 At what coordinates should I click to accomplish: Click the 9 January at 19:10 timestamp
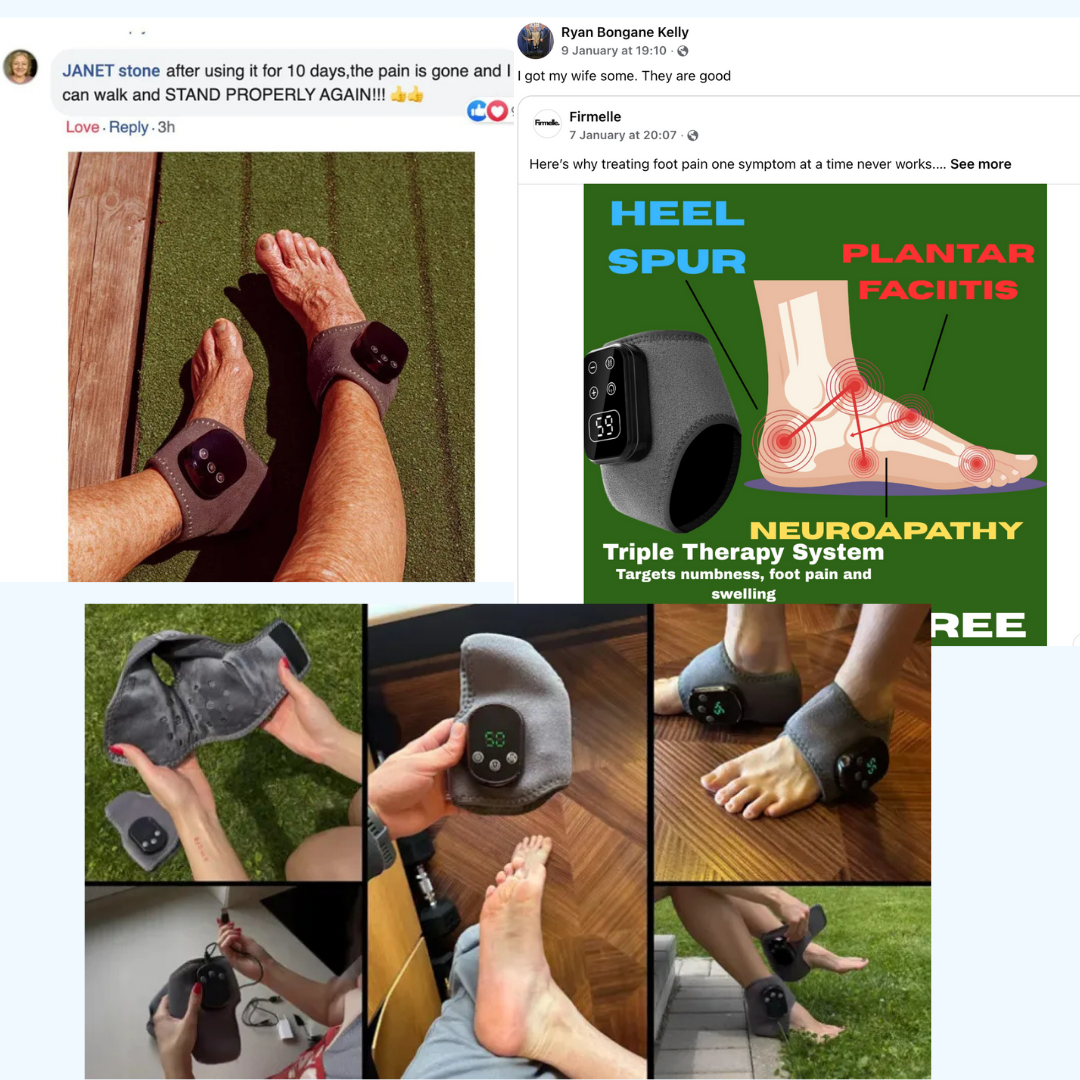(614, 51)
